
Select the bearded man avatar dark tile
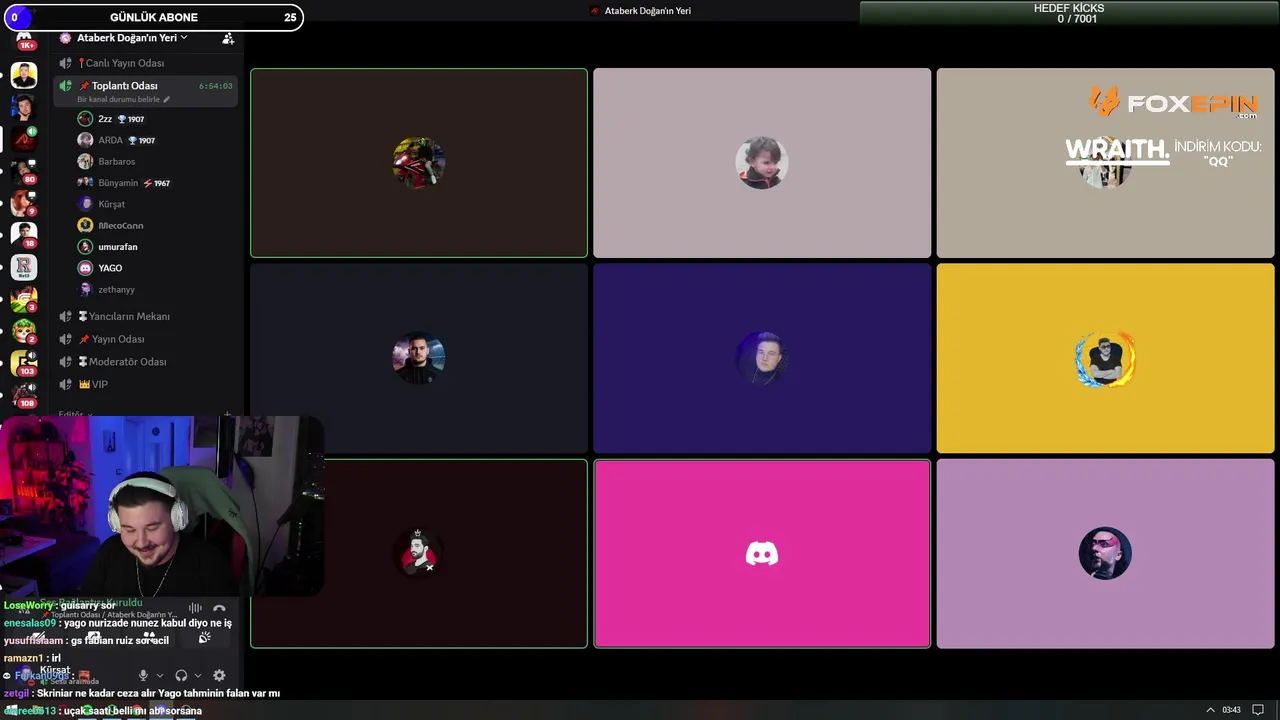coord(419,554)
